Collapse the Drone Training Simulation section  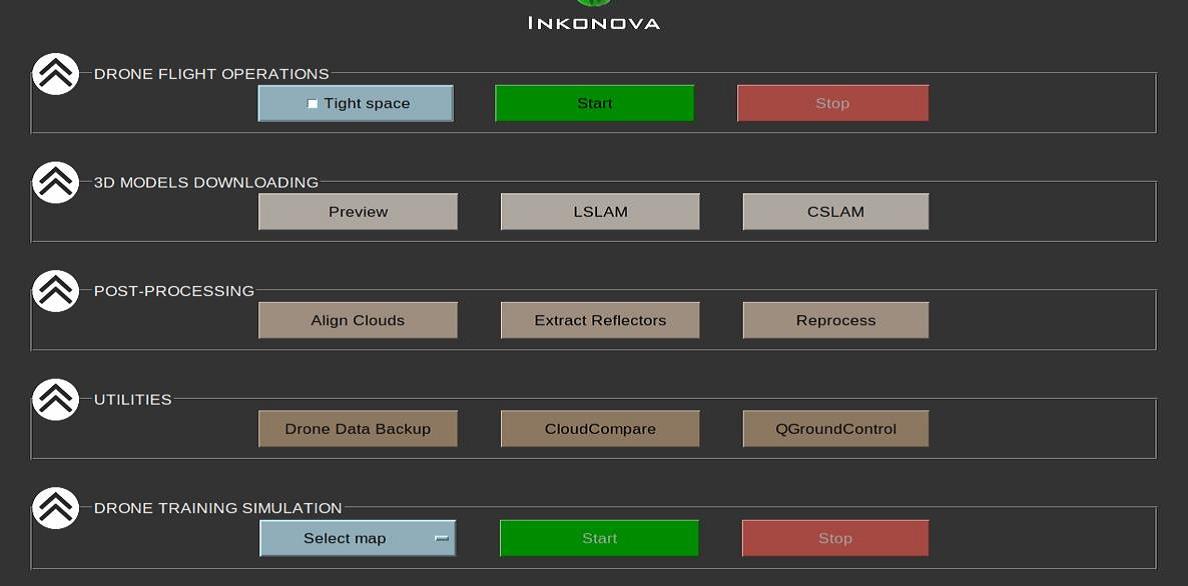point(55,508)
